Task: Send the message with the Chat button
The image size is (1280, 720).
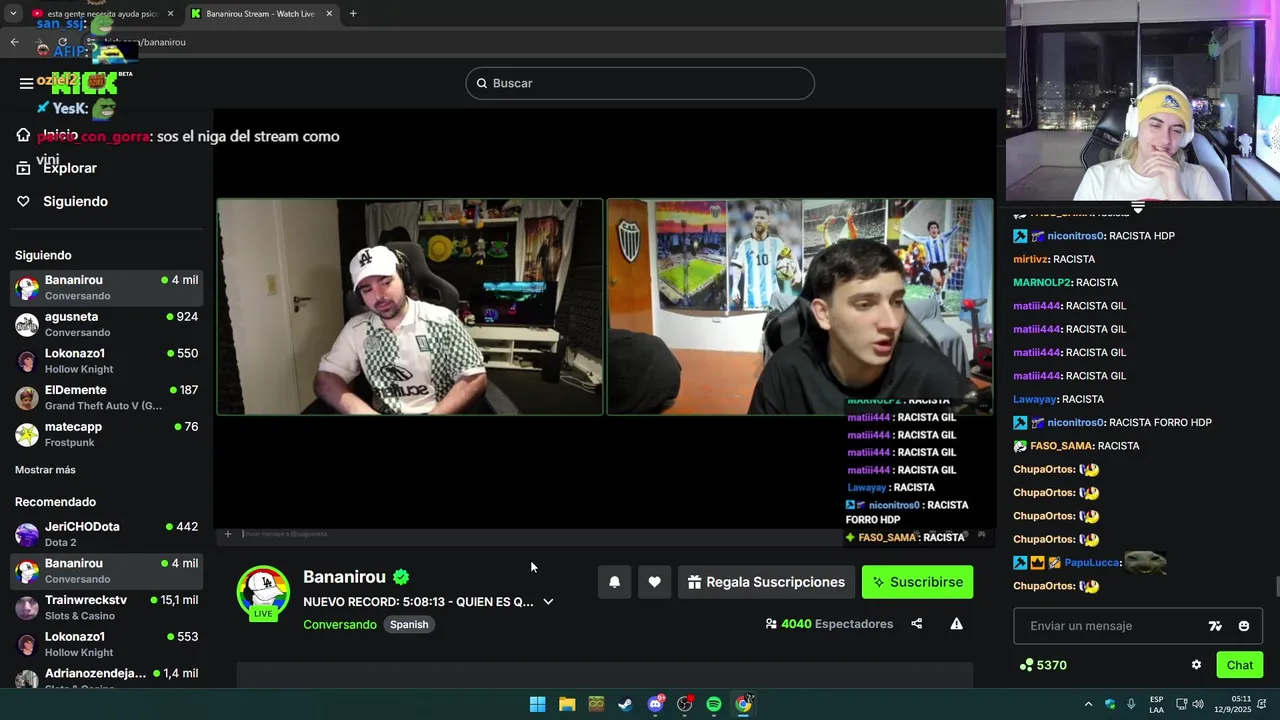Action: click(x=1240, y=665)
